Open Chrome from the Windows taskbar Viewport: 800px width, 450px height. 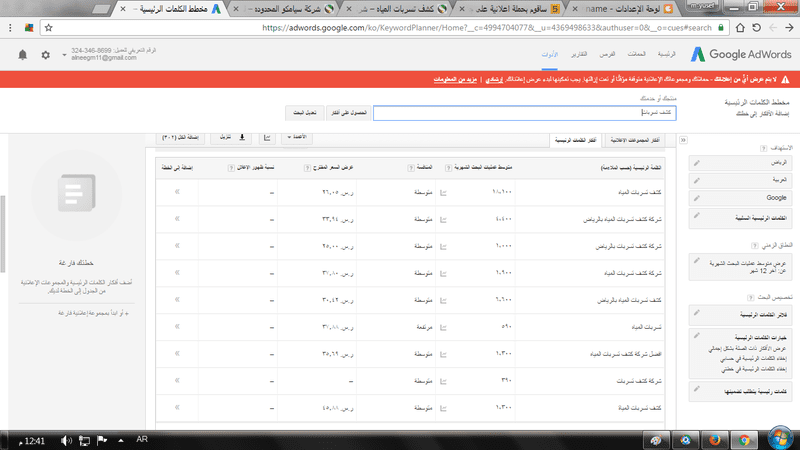point(744,440)
